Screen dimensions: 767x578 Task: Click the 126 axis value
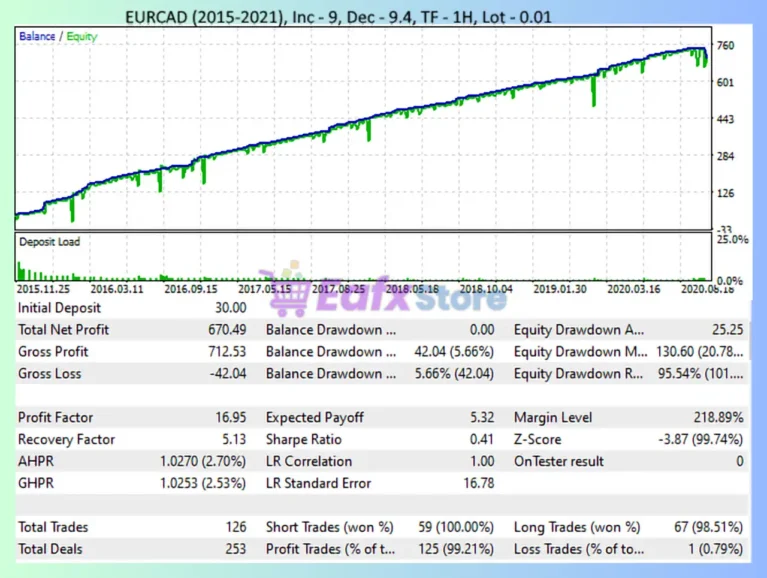pos(725,193)
